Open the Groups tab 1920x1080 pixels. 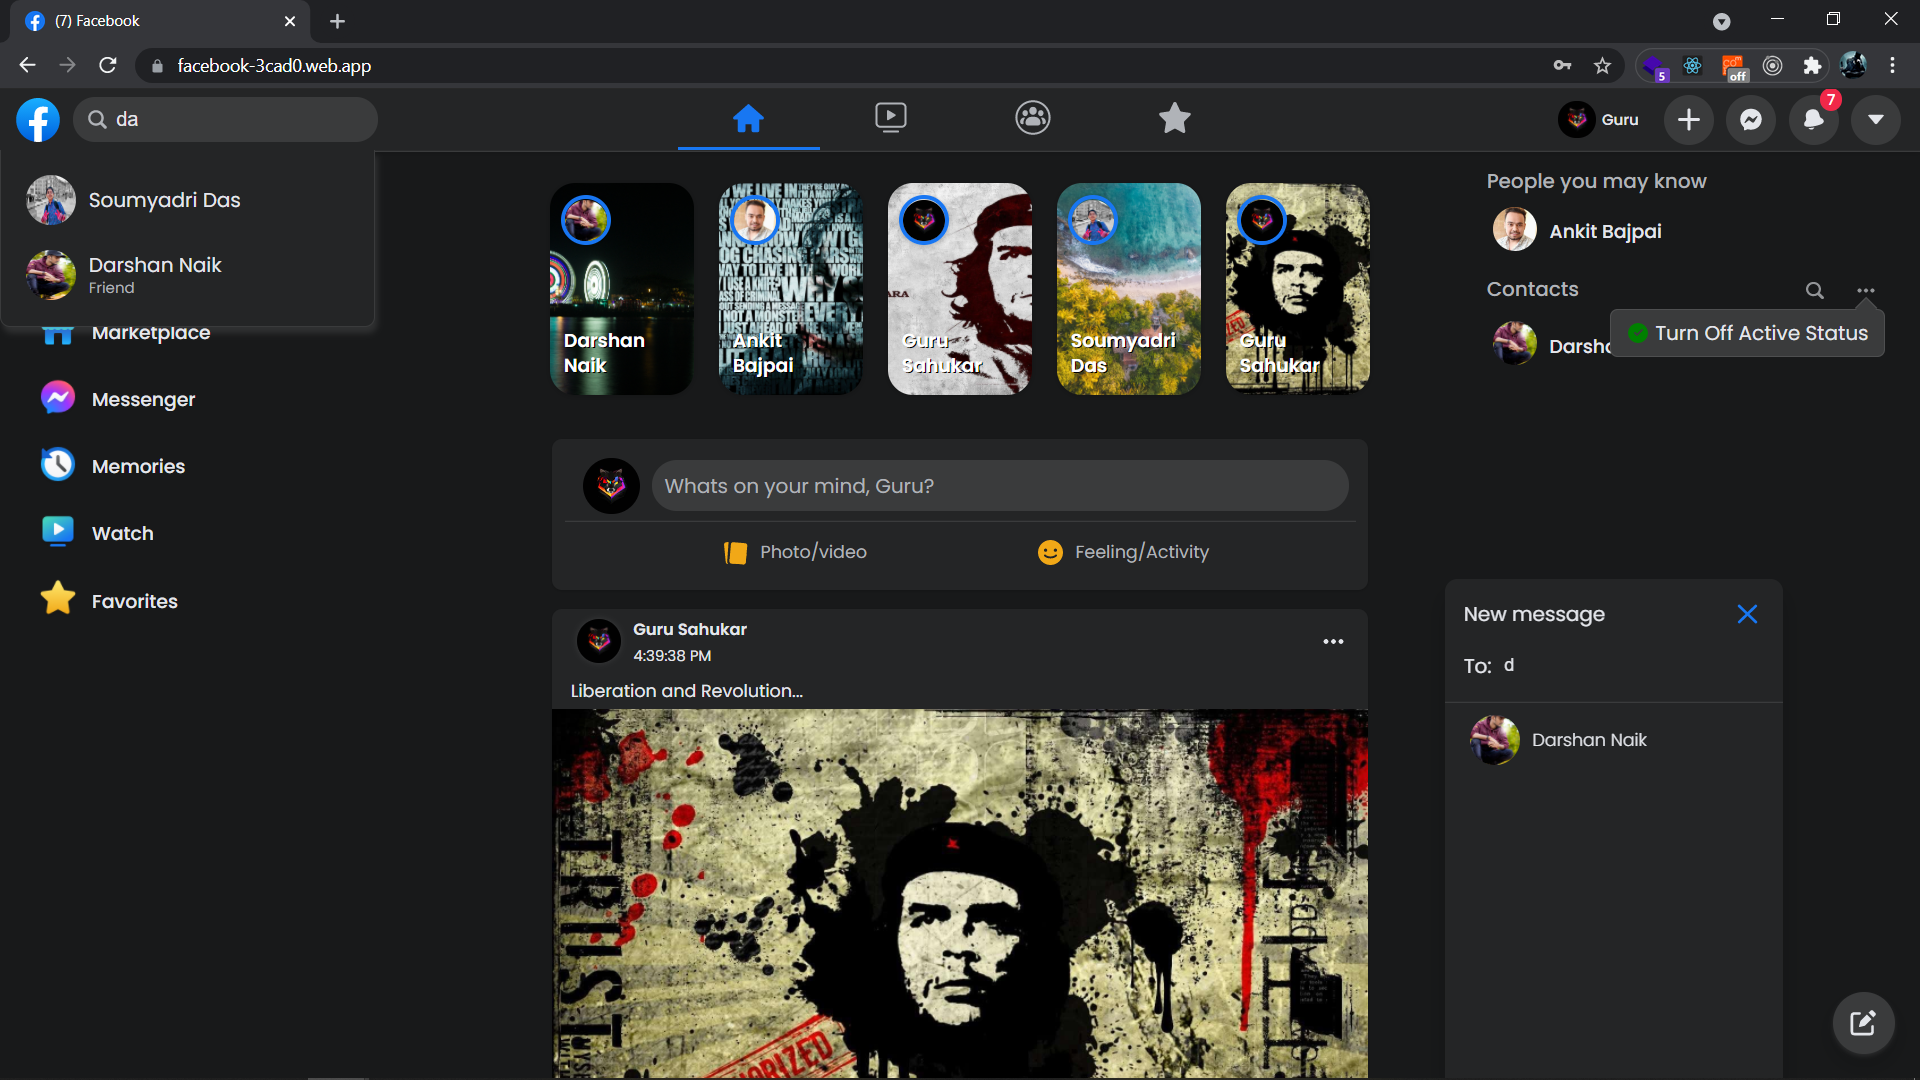pyautogui.click(x=1033, y=119)
